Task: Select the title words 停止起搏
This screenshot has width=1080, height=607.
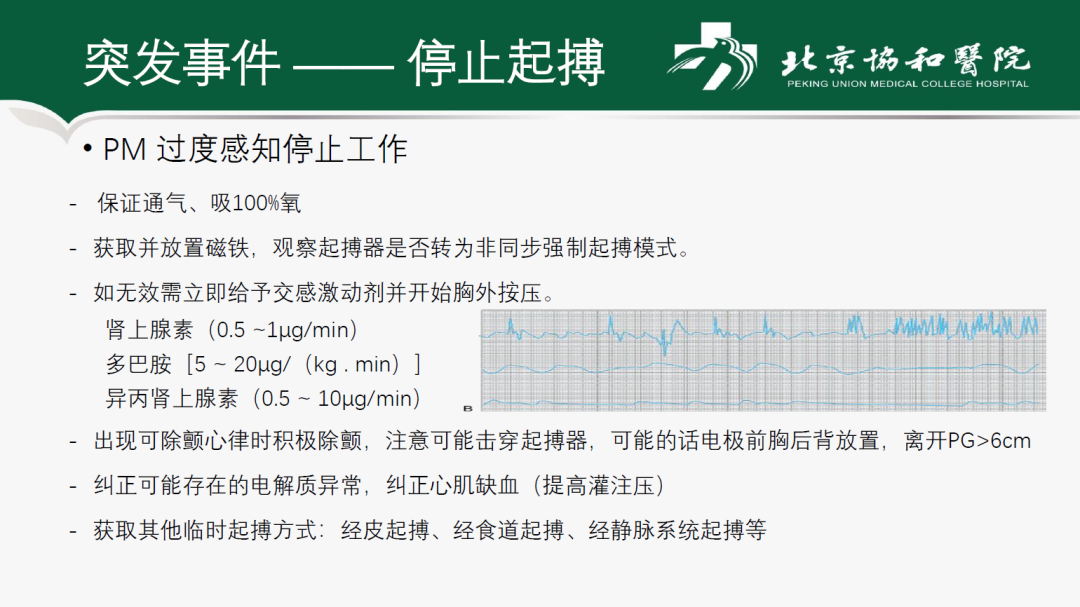Action: (x=506, y=64)
